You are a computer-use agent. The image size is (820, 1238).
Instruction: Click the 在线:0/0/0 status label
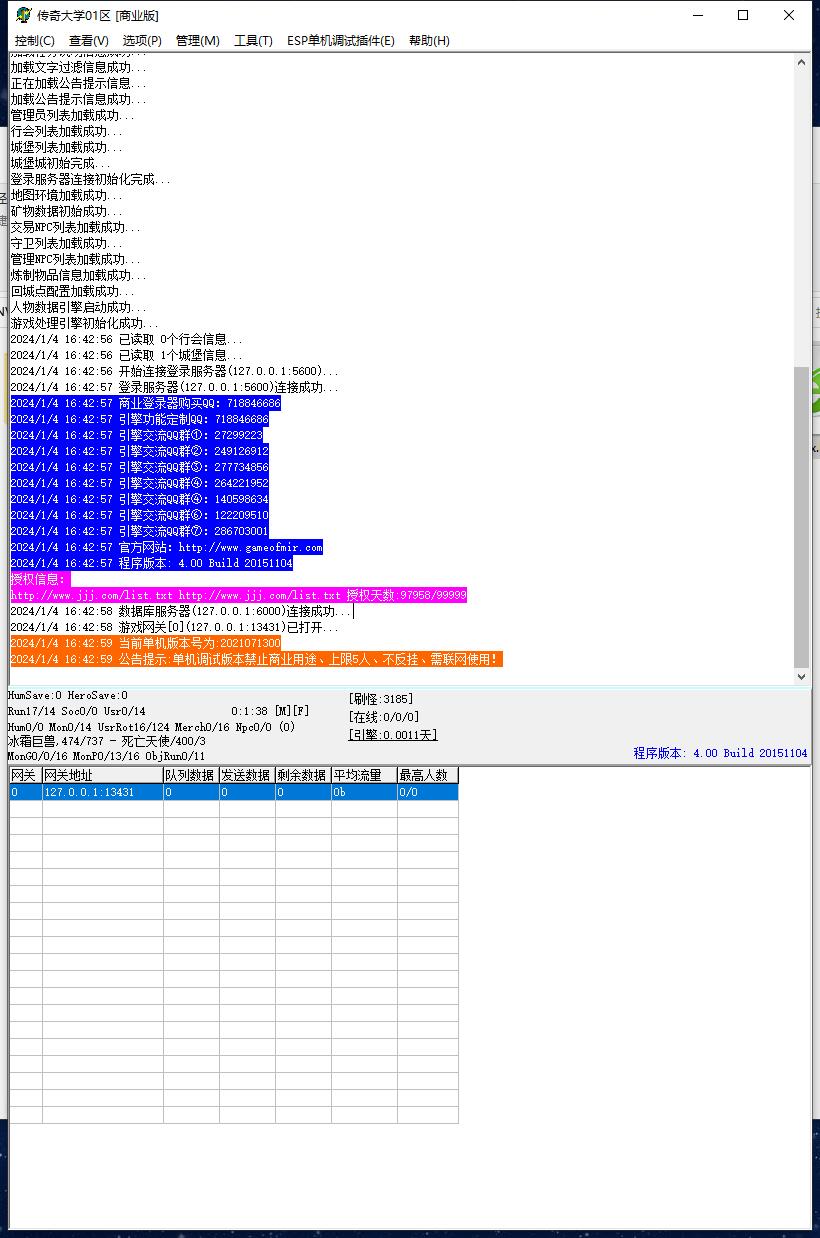384,717
